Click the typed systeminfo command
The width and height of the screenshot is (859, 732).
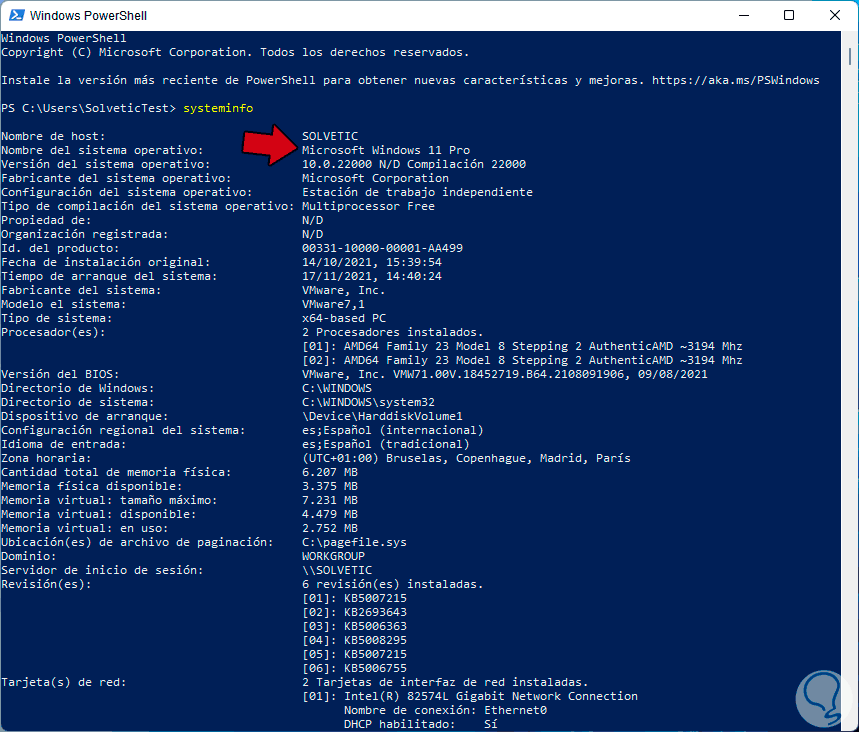pyautogui.click(x=218, y=108)
